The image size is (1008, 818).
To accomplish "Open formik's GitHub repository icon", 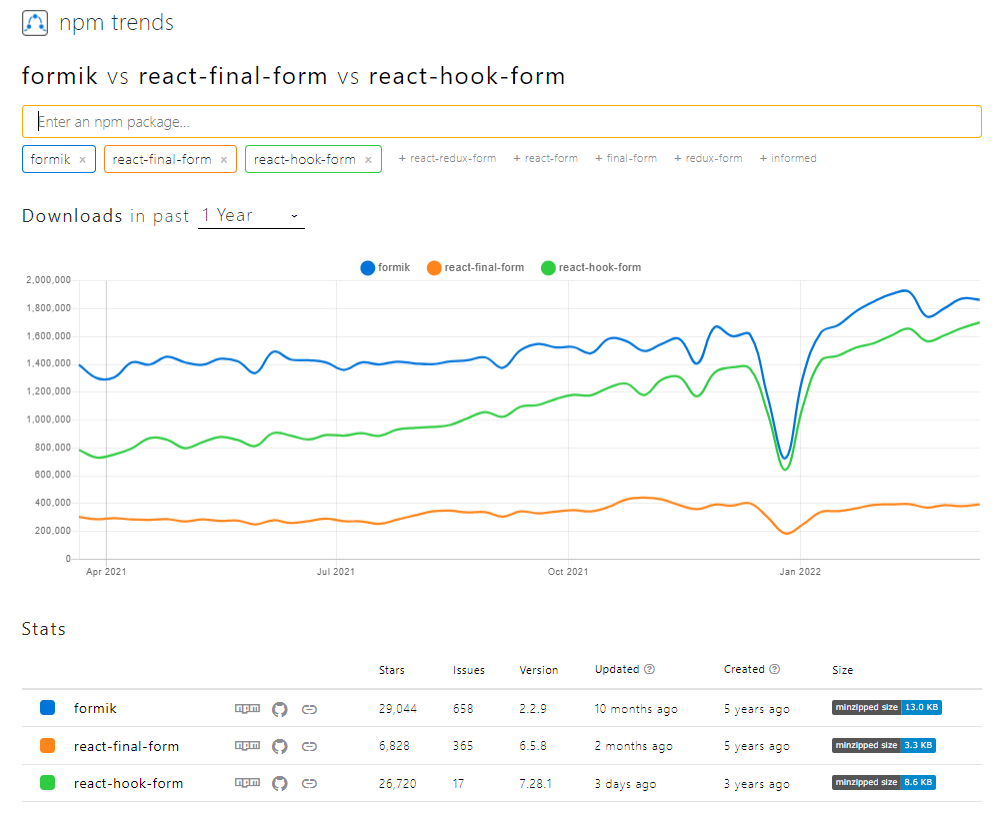I will (279, 708).
